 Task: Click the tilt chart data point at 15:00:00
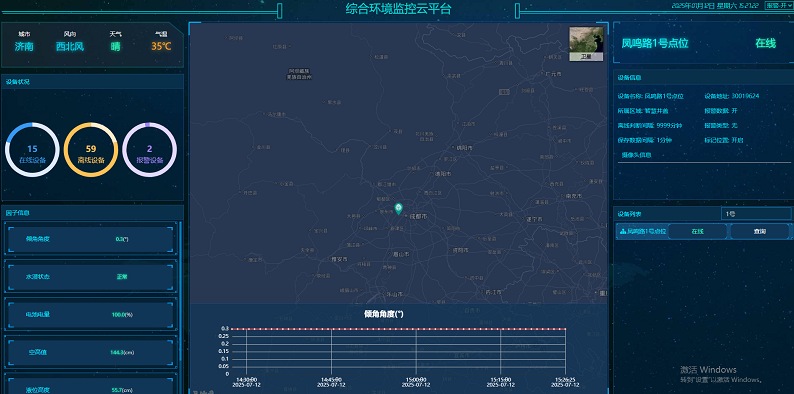coord(416,329)
